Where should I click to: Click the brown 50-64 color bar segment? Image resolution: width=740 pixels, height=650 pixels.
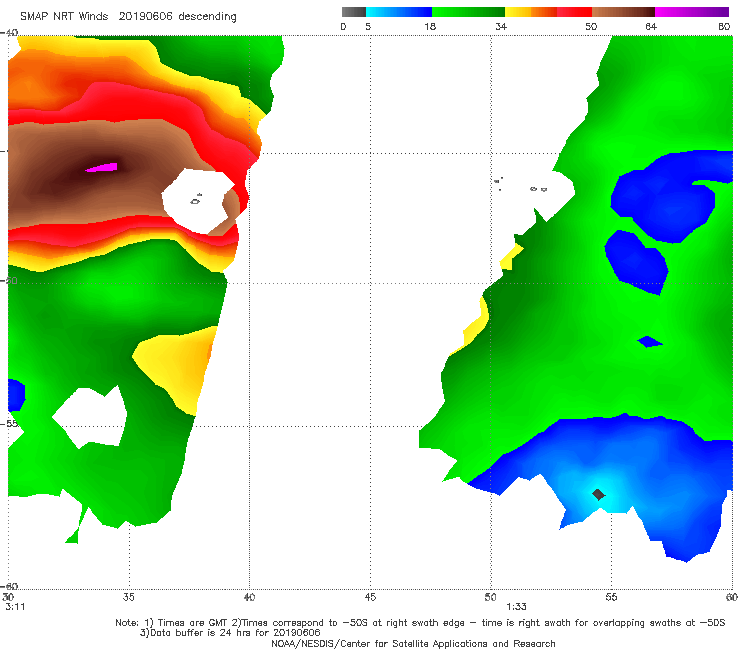(623, 12)
